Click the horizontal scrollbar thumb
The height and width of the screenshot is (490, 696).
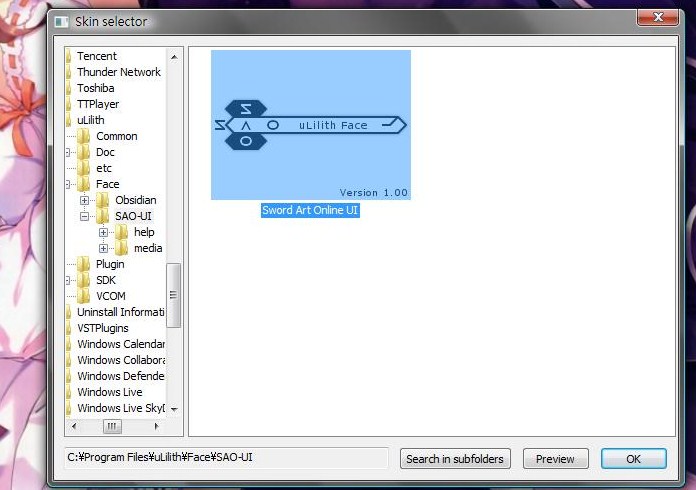(112, 427)
